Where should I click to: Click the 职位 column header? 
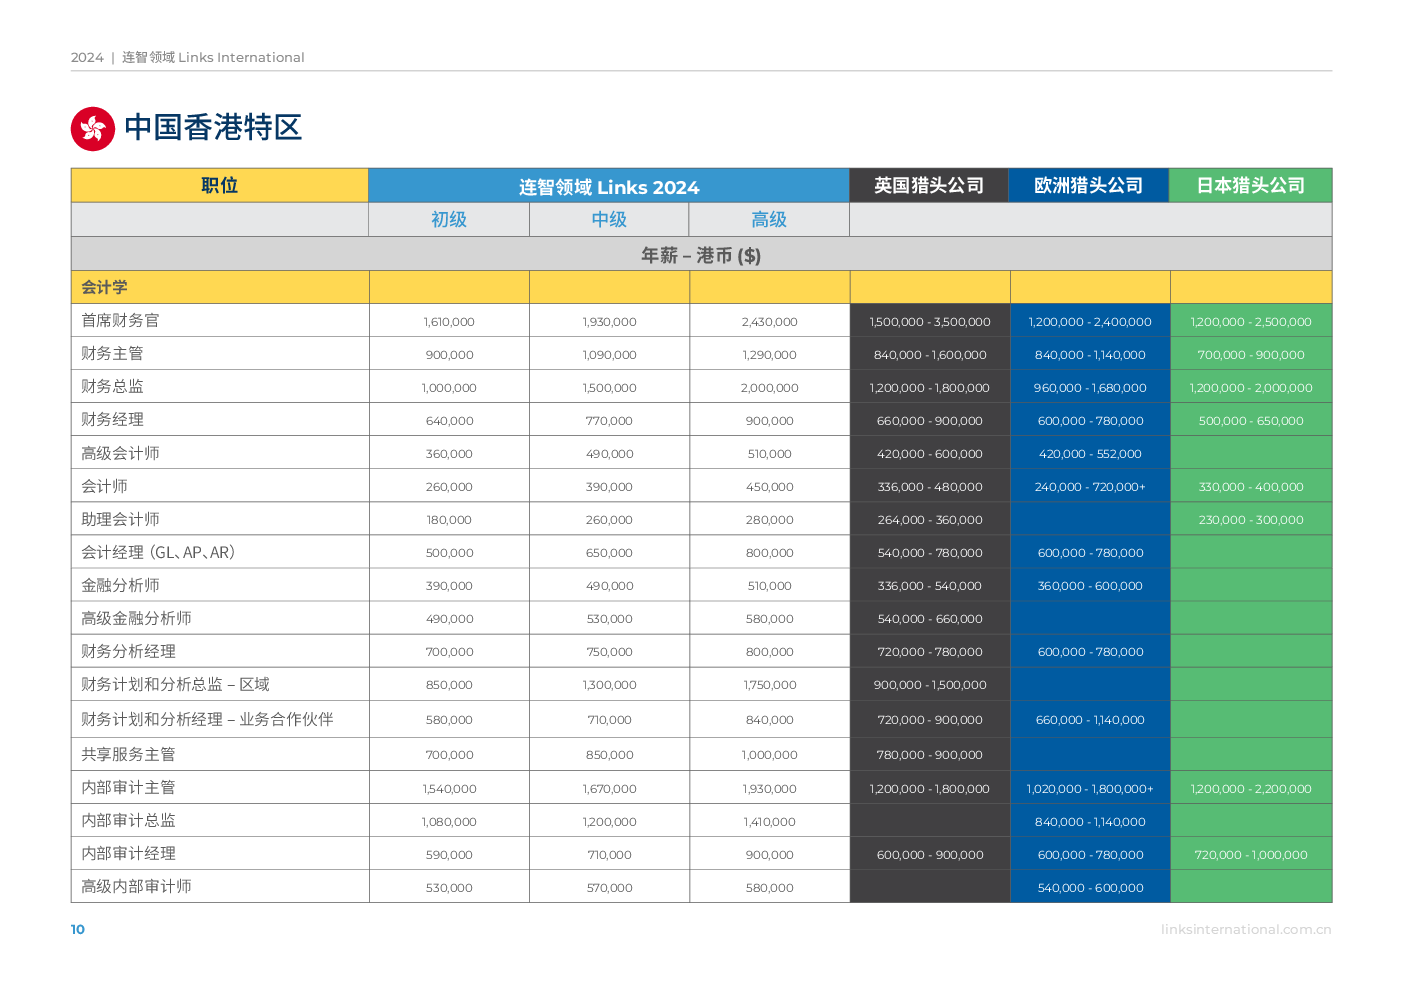tap(220, 185)
